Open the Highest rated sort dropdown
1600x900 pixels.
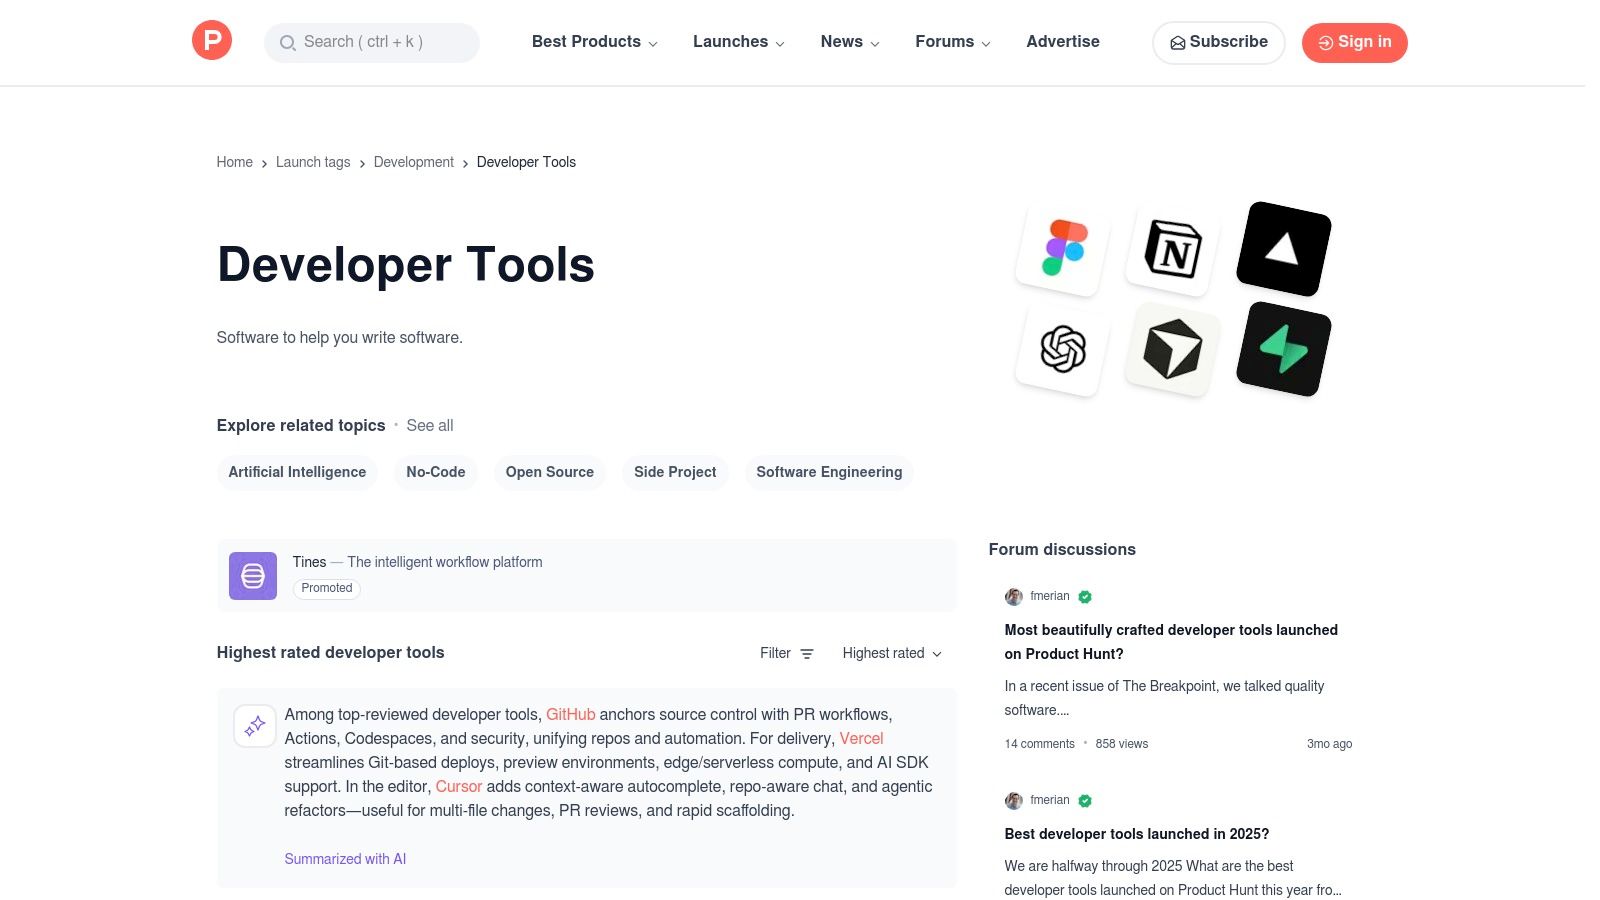pyautogui.click(x=891, y=653)
